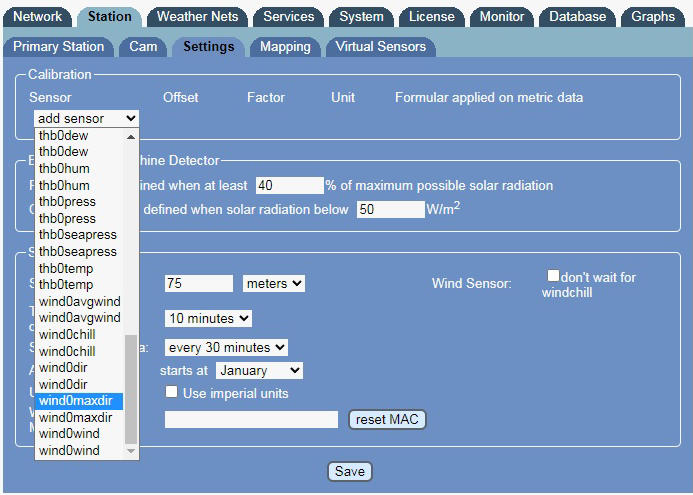Choose the second thb0temp list option
Image resolution: width=693 pixels, height=495 pixels.
[79, 285]
